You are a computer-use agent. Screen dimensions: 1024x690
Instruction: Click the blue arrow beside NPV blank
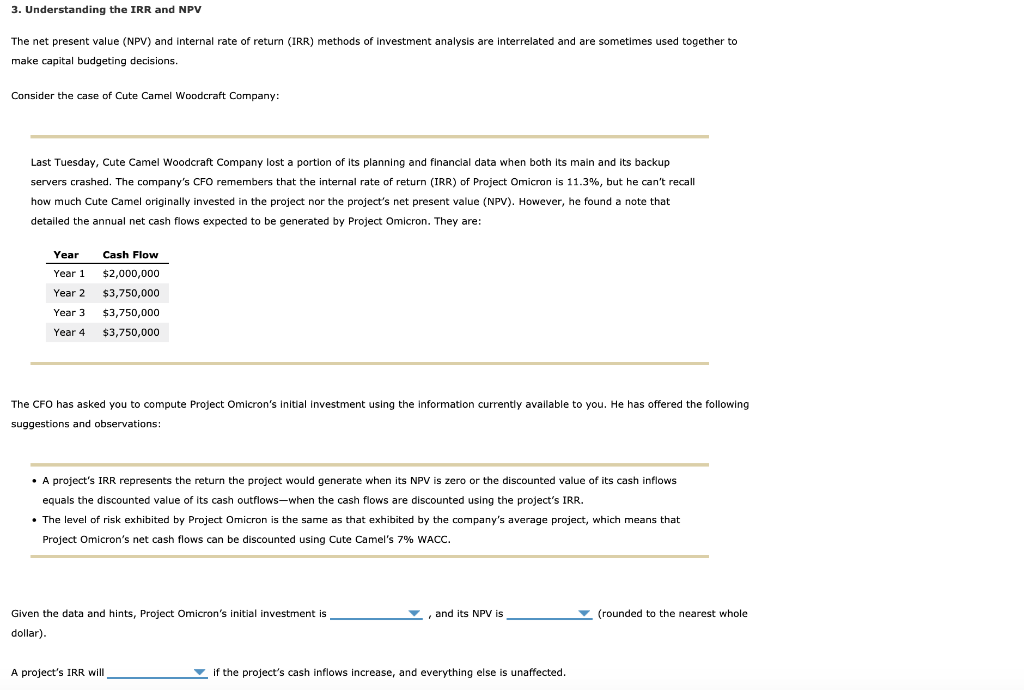[x=585, y=613]
